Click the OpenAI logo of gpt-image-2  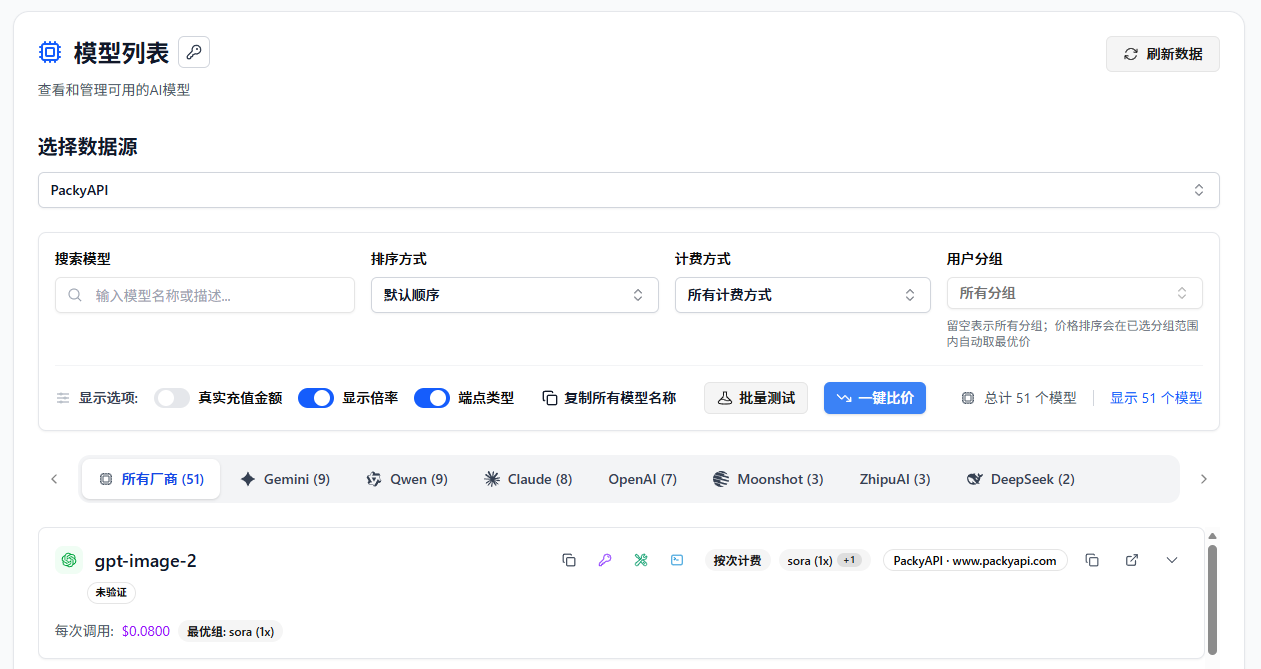(69, 560)
